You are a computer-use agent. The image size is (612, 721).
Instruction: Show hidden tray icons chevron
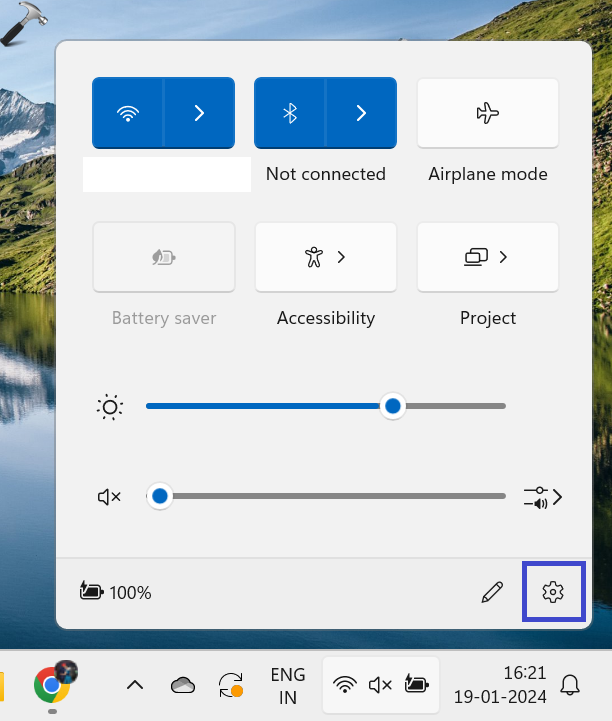point(135,685)
